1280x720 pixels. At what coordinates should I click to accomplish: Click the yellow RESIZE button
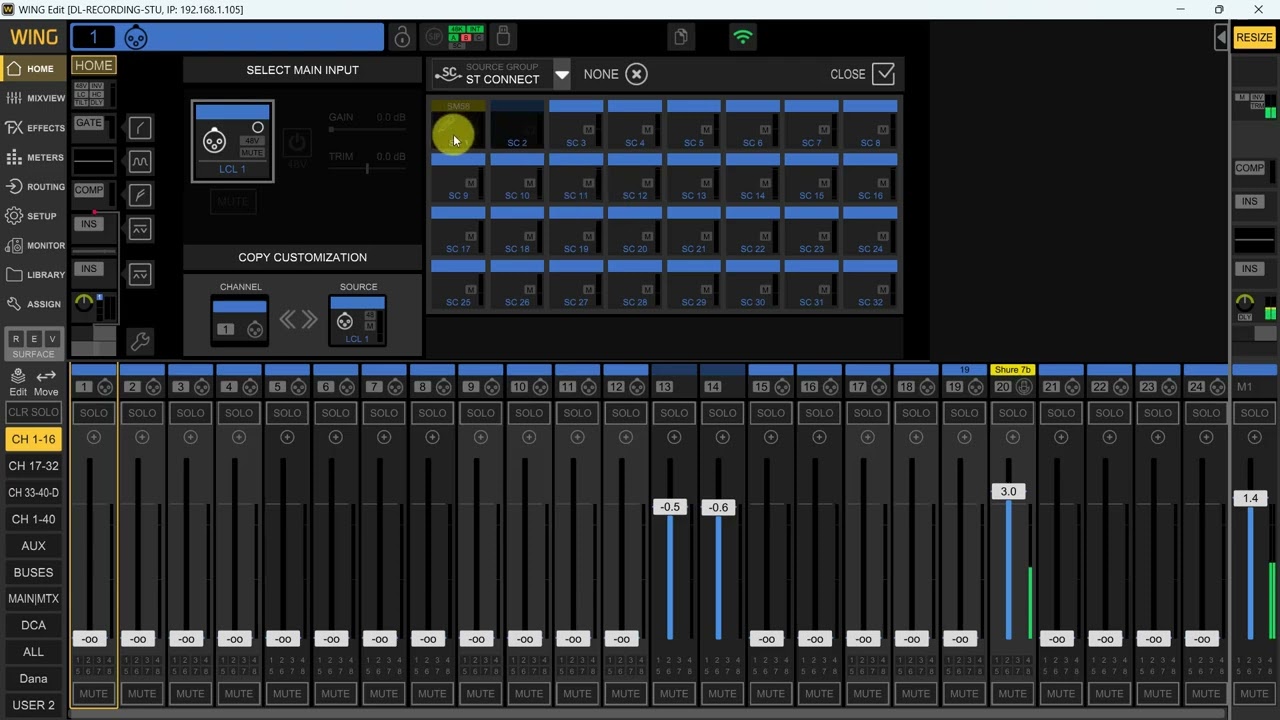pos(1254,37)
